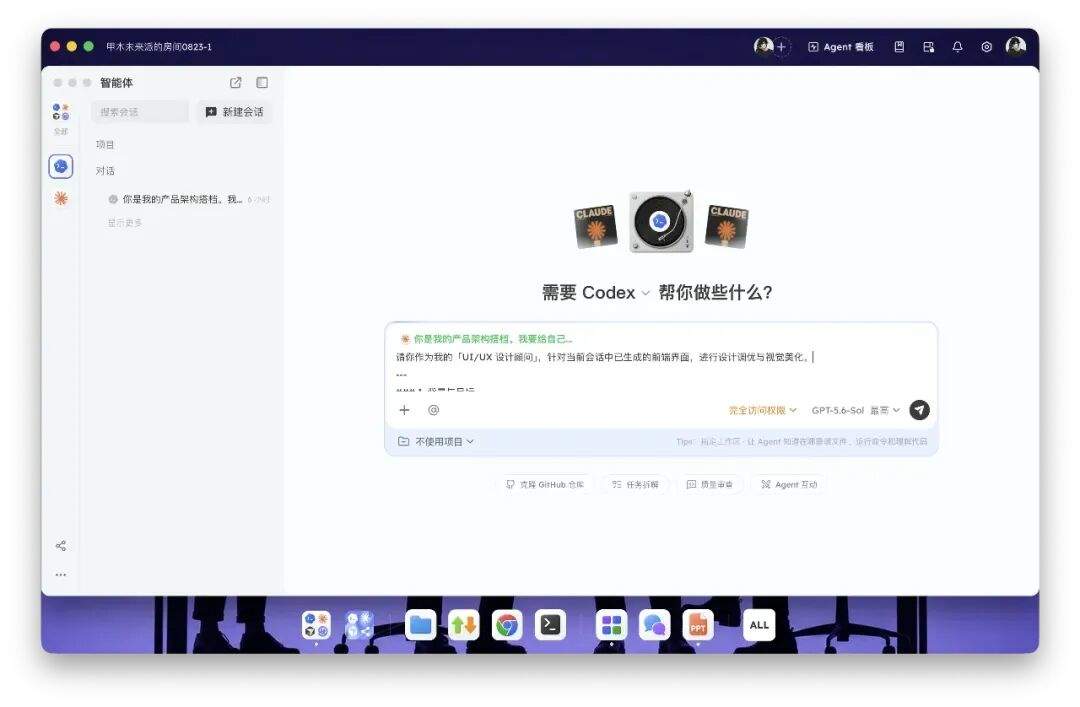The image size is (1080, 707).
Task: Open the four-squares grid app in dock
Action: tap(612, 626)
